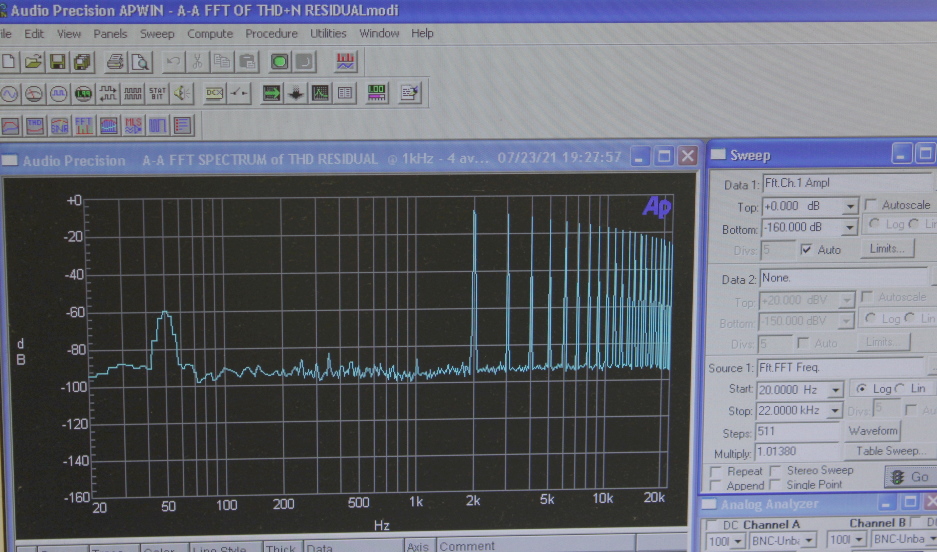937x552 pixels.
Task: Open the Switcher panel icon
Action: coord(239,93)
